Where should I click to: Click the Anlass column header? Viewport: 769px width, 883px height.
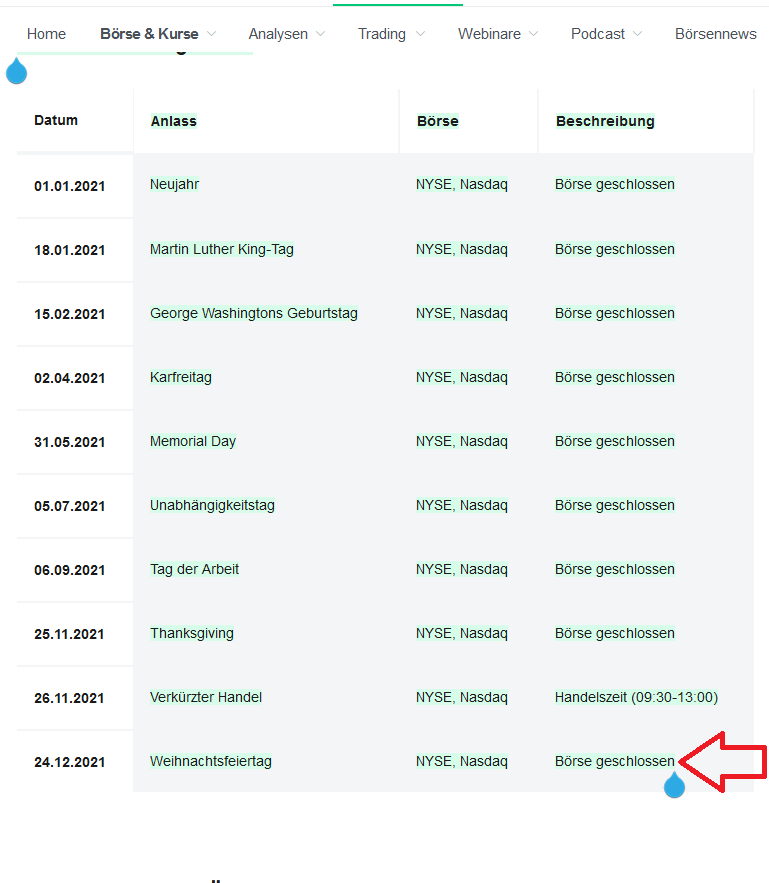pos(174,121)
